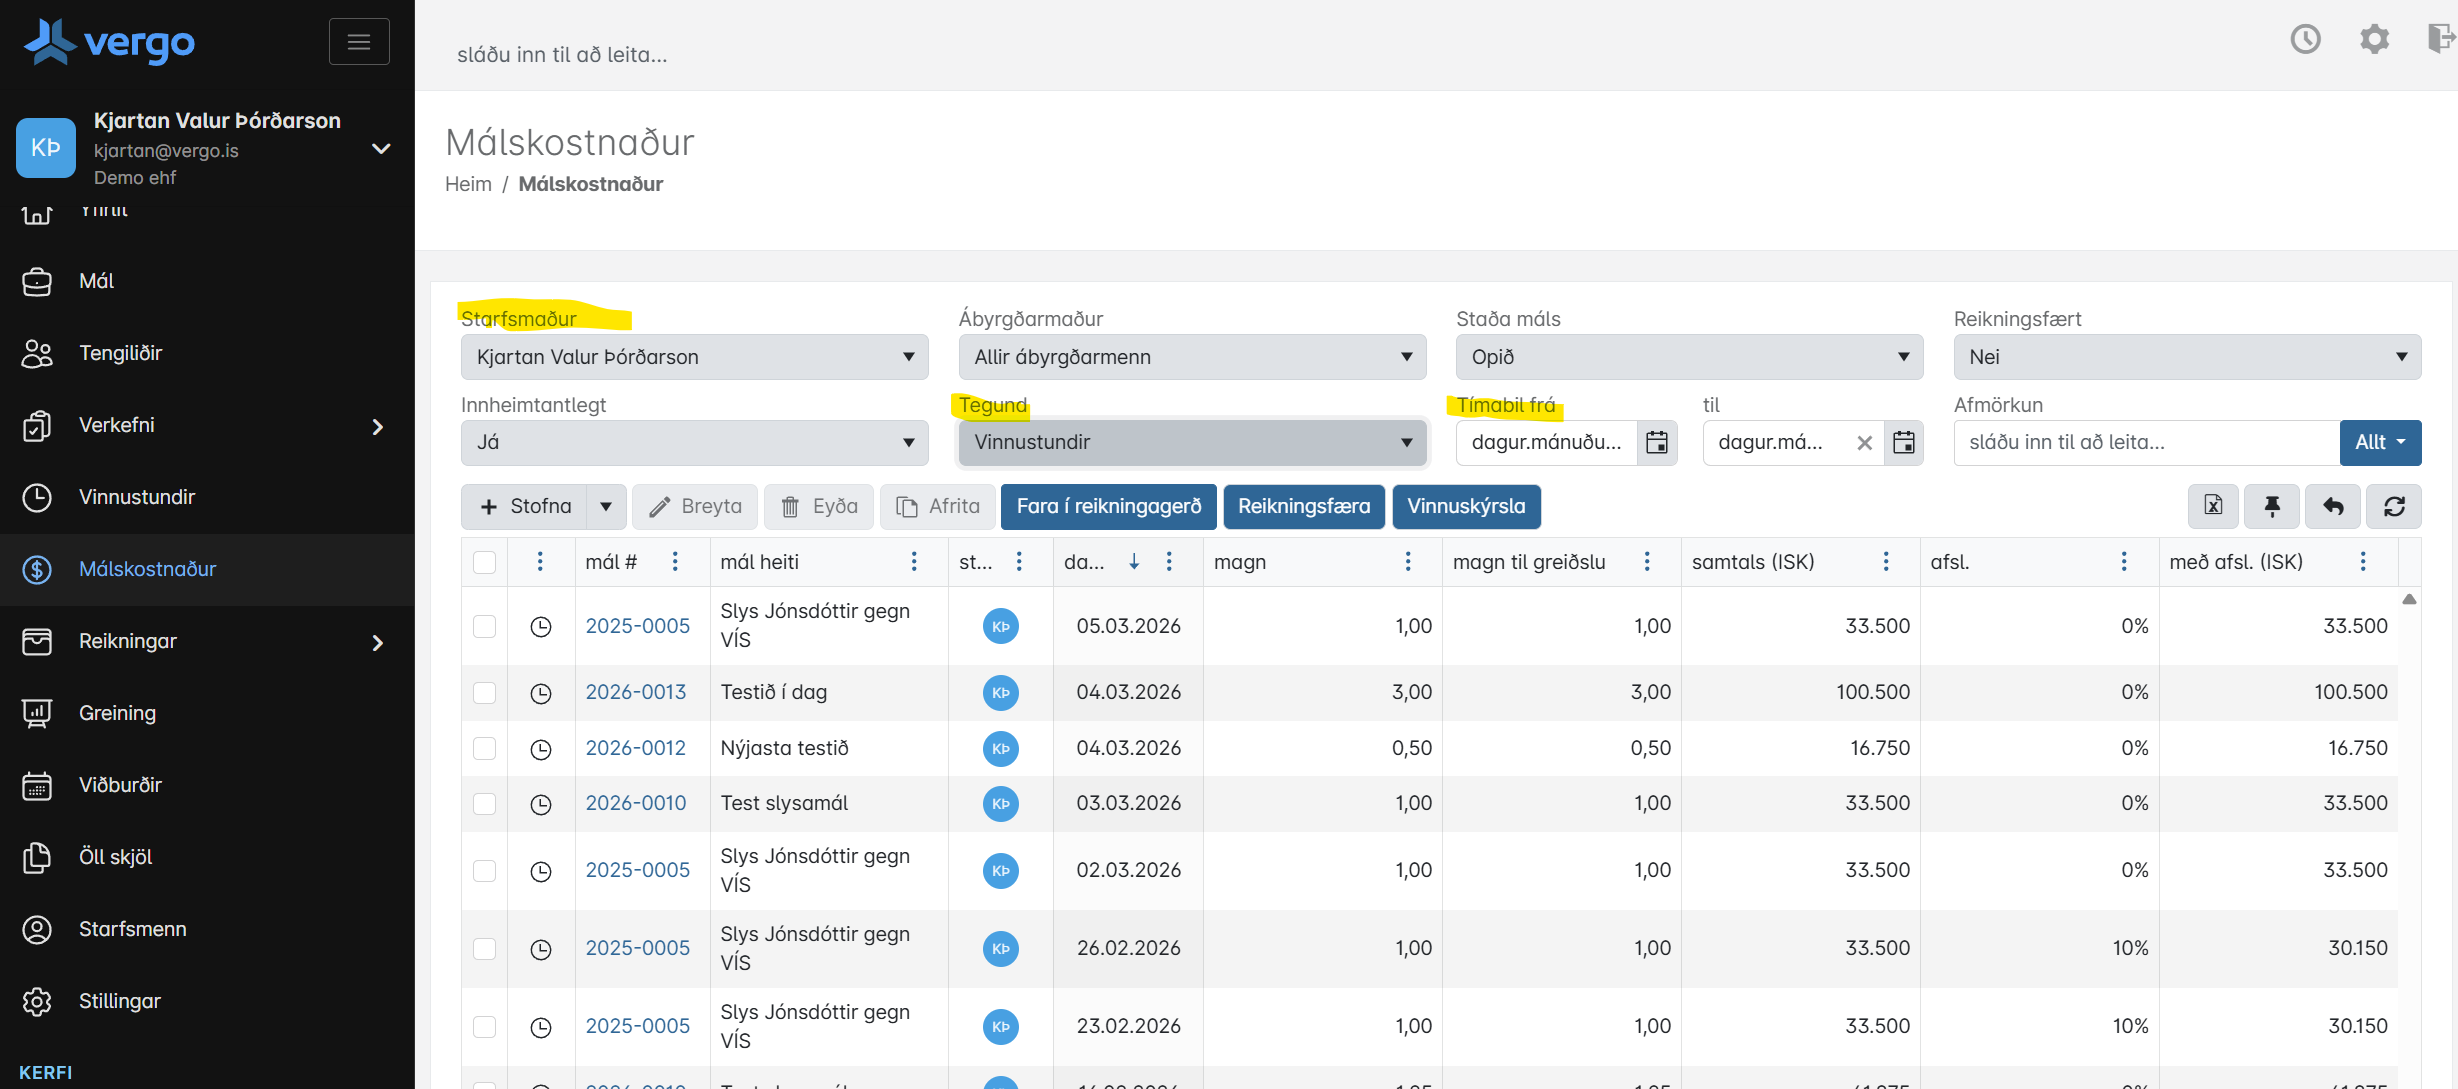
Task: Click the pin icon in toolbar
Action: (2272, 506)
